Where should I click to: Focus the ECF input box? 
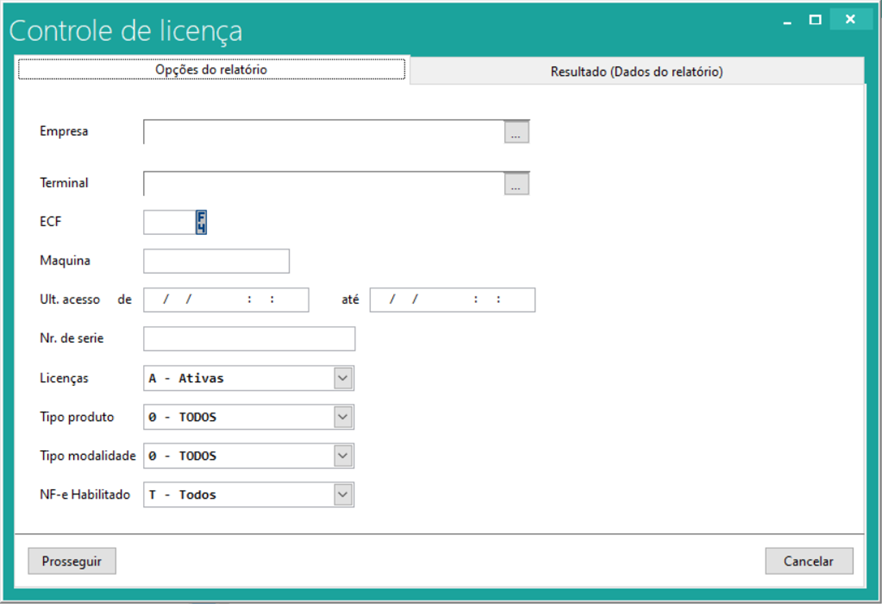click(168, 222)
